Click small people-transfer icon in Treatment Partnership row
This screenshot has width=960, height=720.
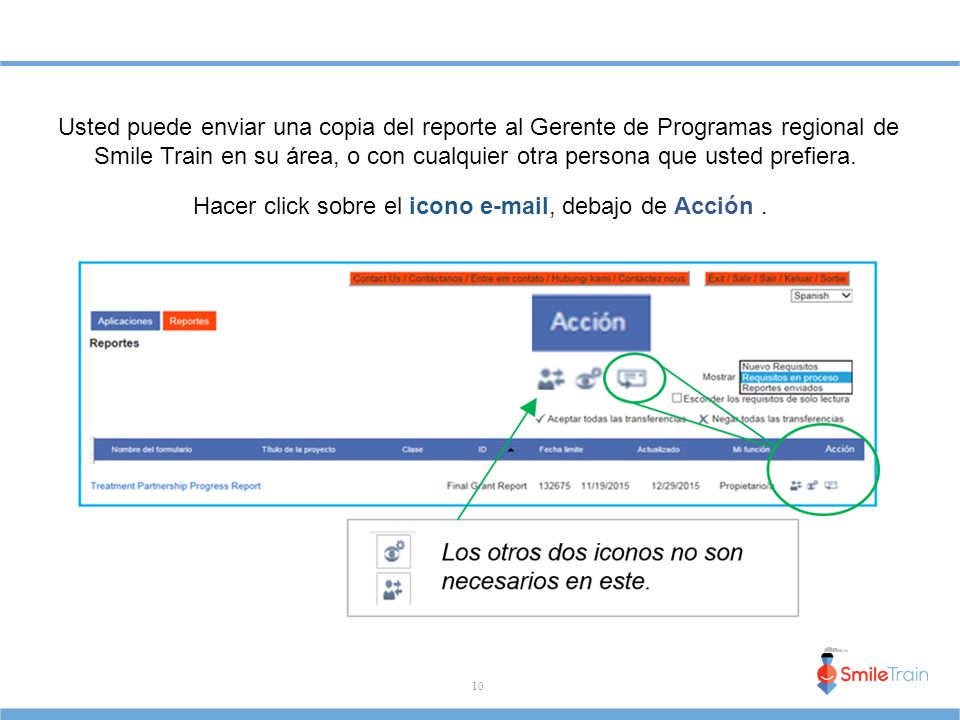pos(795,486)
